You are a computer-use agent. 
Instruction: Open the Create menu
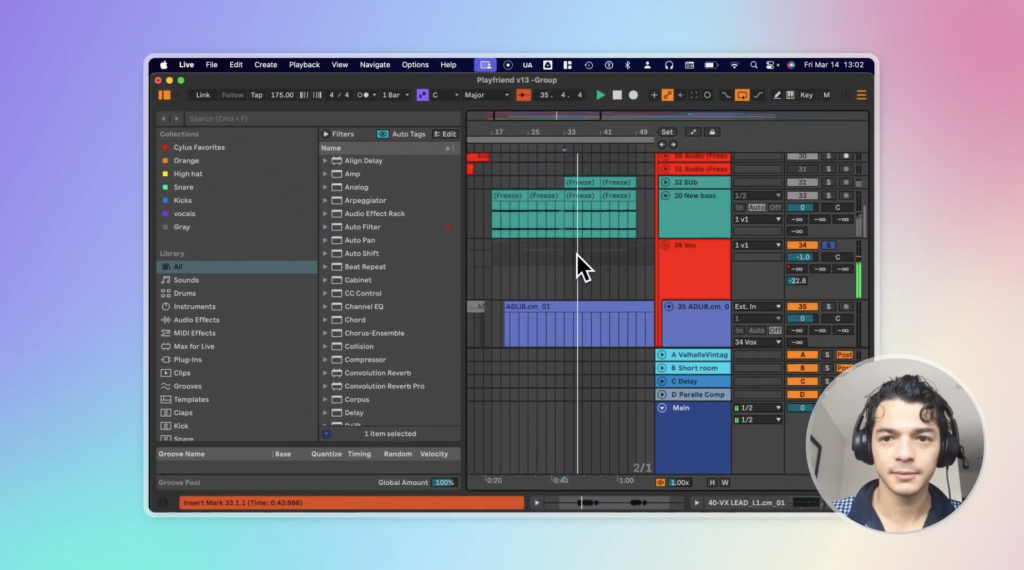coord(266,65)
